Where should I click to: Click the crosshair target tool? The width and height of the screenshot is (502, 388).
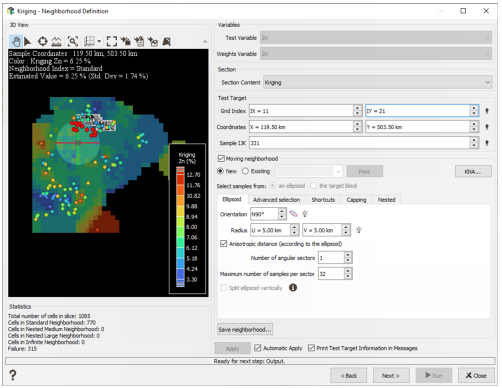click(x=42, y=41)
